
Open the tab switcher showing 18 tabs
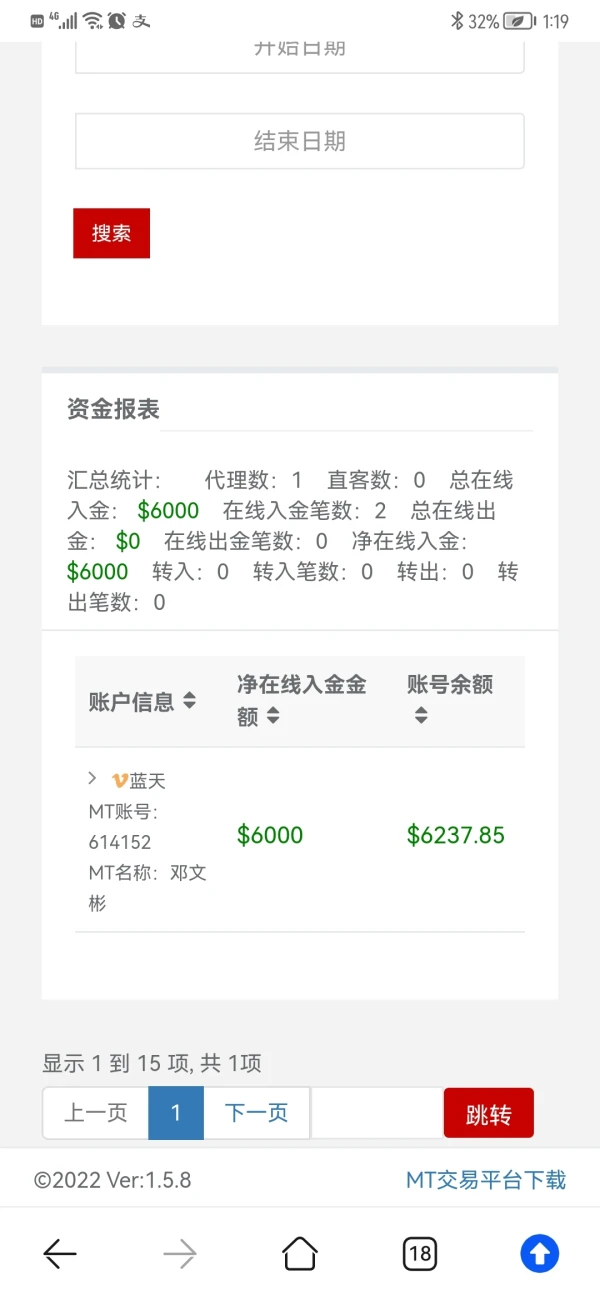[x=420, y=1253]
